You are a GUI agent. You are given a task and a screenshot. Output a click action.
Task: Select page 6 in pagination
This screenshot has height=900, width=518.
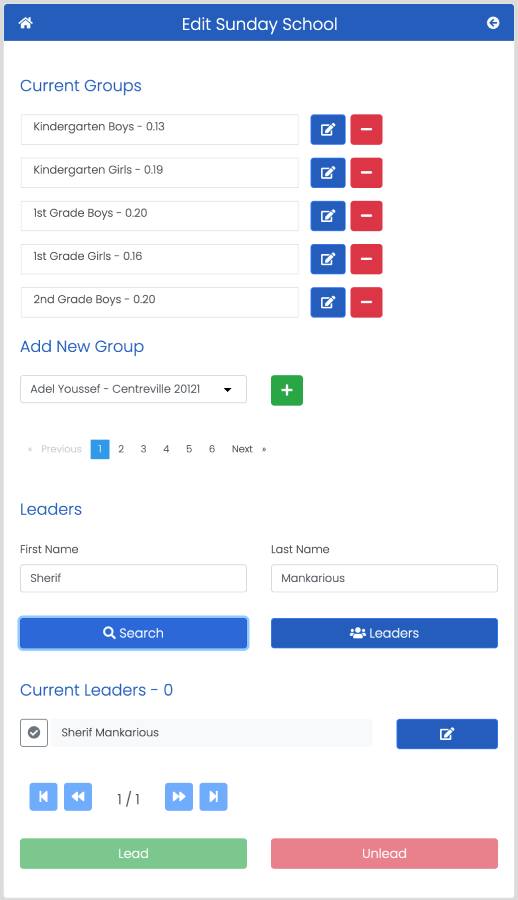tap(212, 449)
